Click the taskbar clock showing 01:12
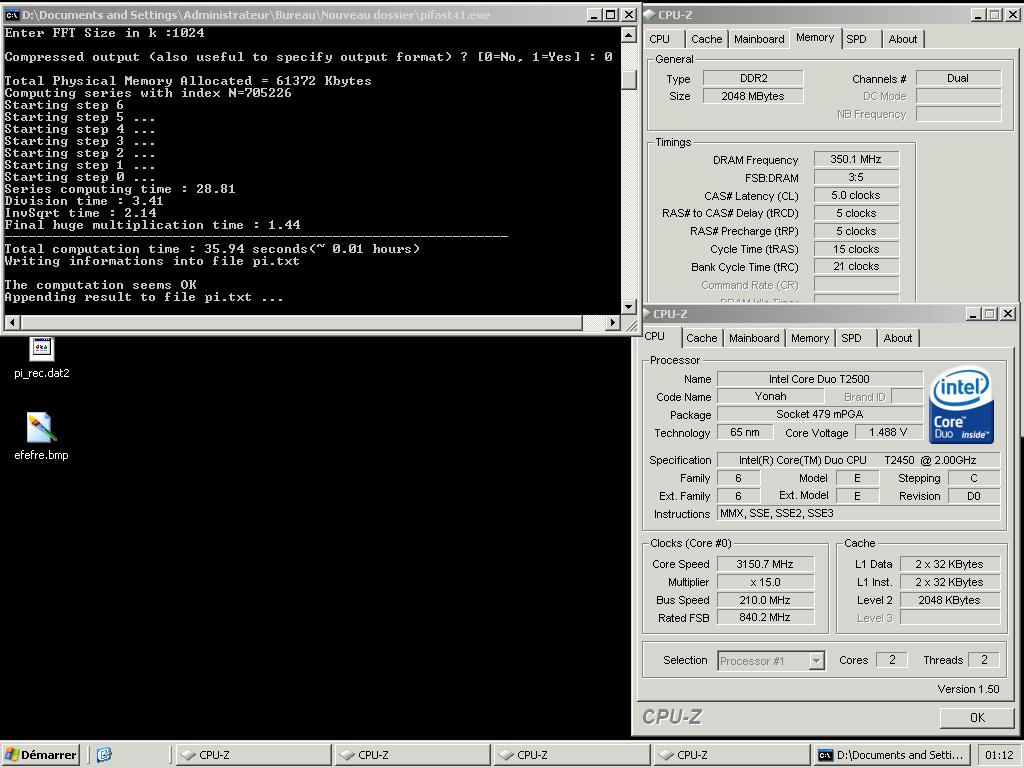Viewport: 1024px width, 768px height. [x=999, y=755]
